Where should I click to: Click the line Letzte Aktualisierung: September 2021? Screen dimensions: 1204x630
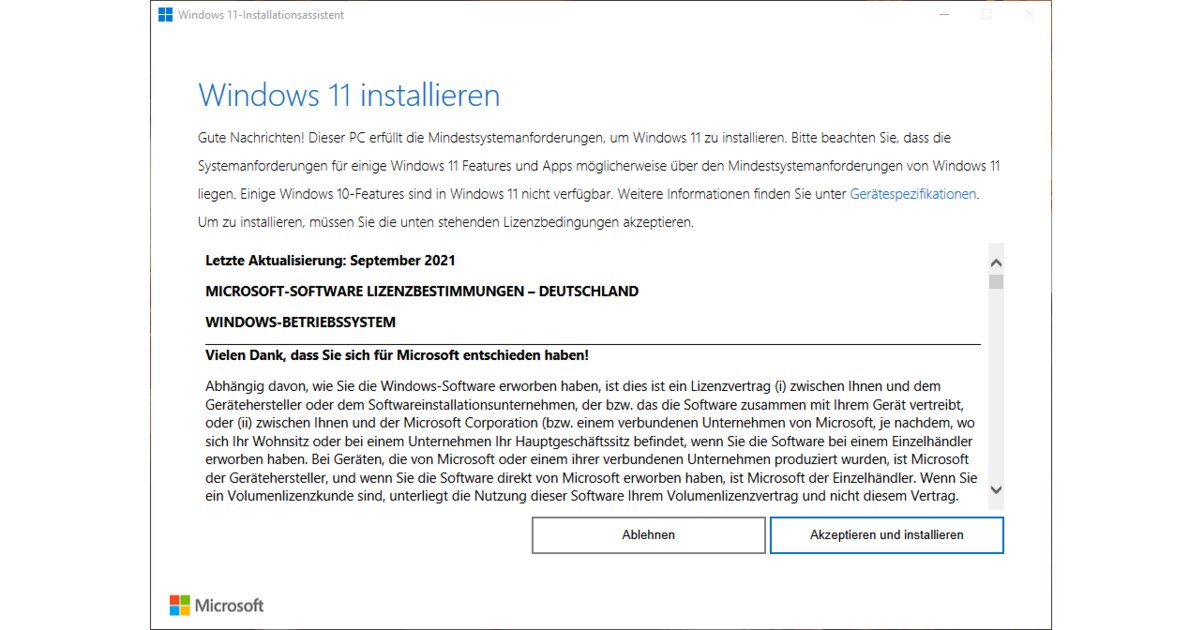(x=330, y=261)
